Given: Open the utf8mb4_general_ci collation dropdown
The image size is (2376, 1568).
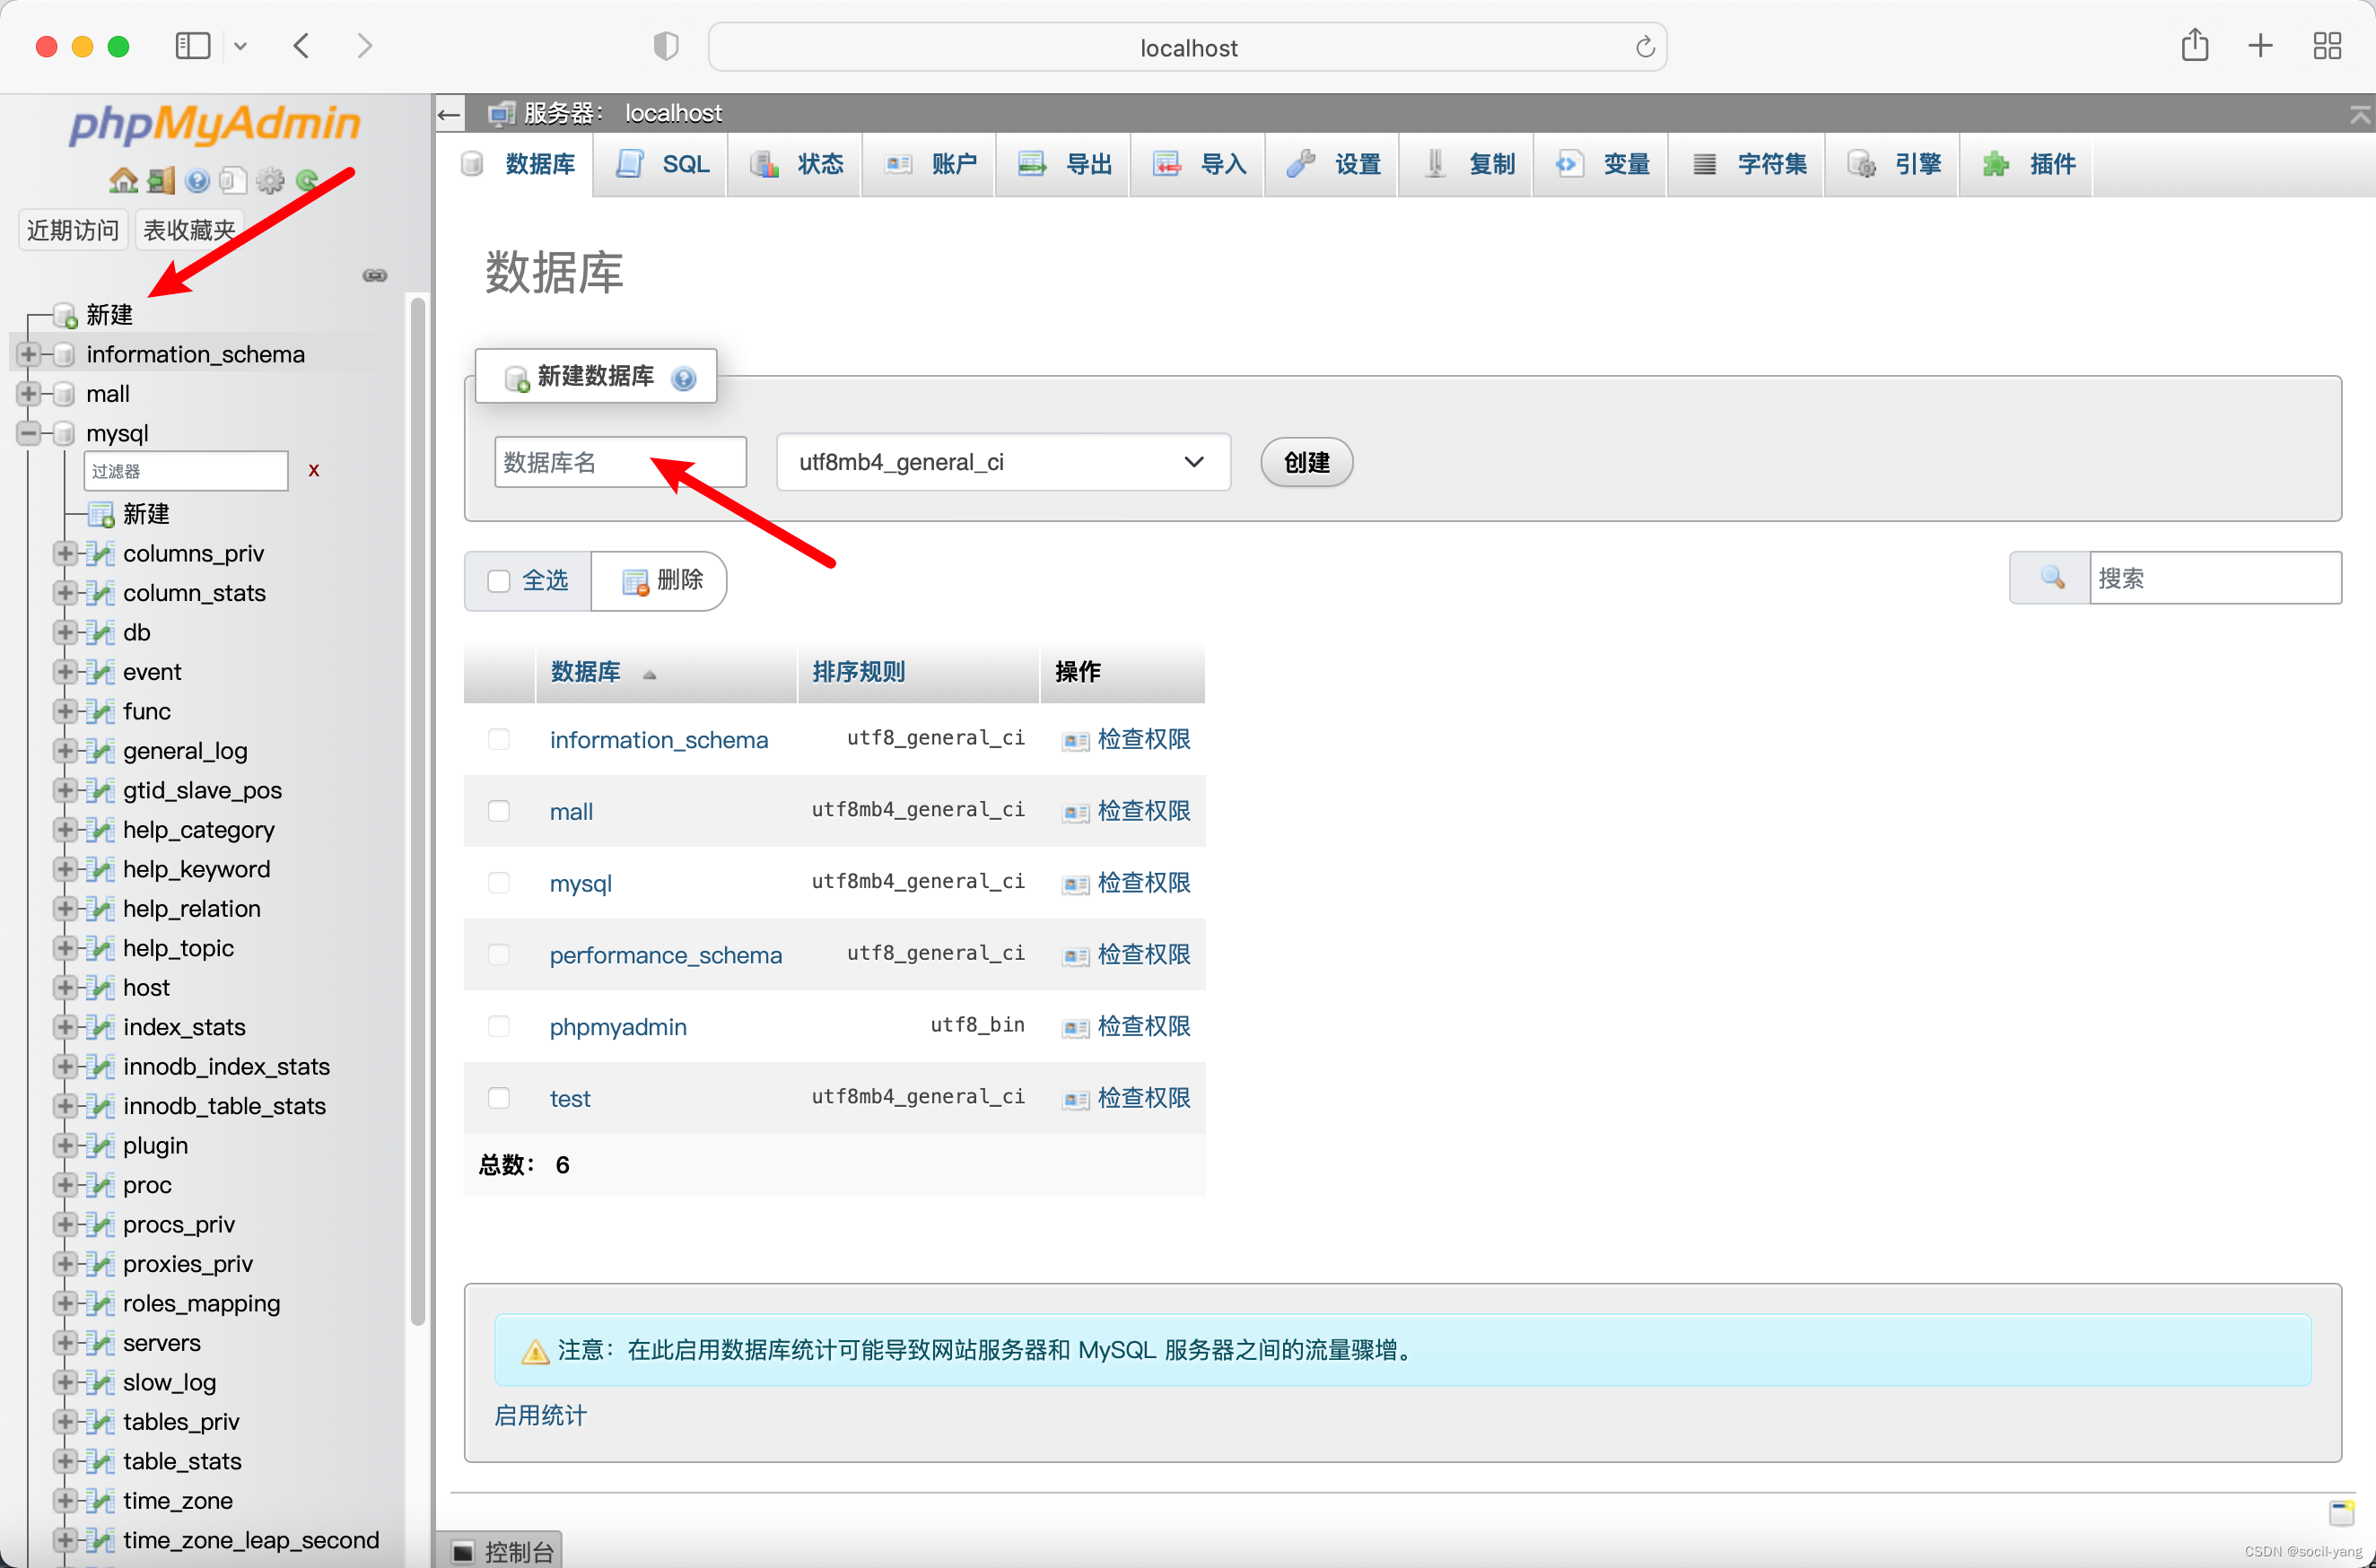Looking at the screenshot, I should point(1003,462).
